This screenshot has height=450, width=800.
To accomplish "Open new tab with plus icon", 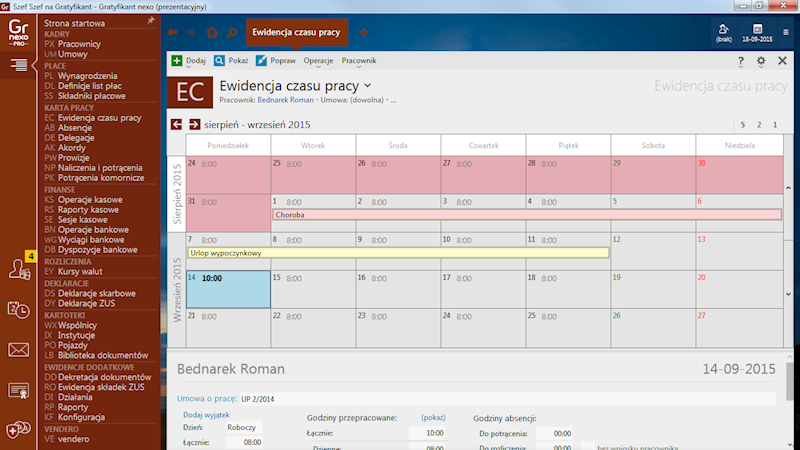I will (x=363, y=32).
